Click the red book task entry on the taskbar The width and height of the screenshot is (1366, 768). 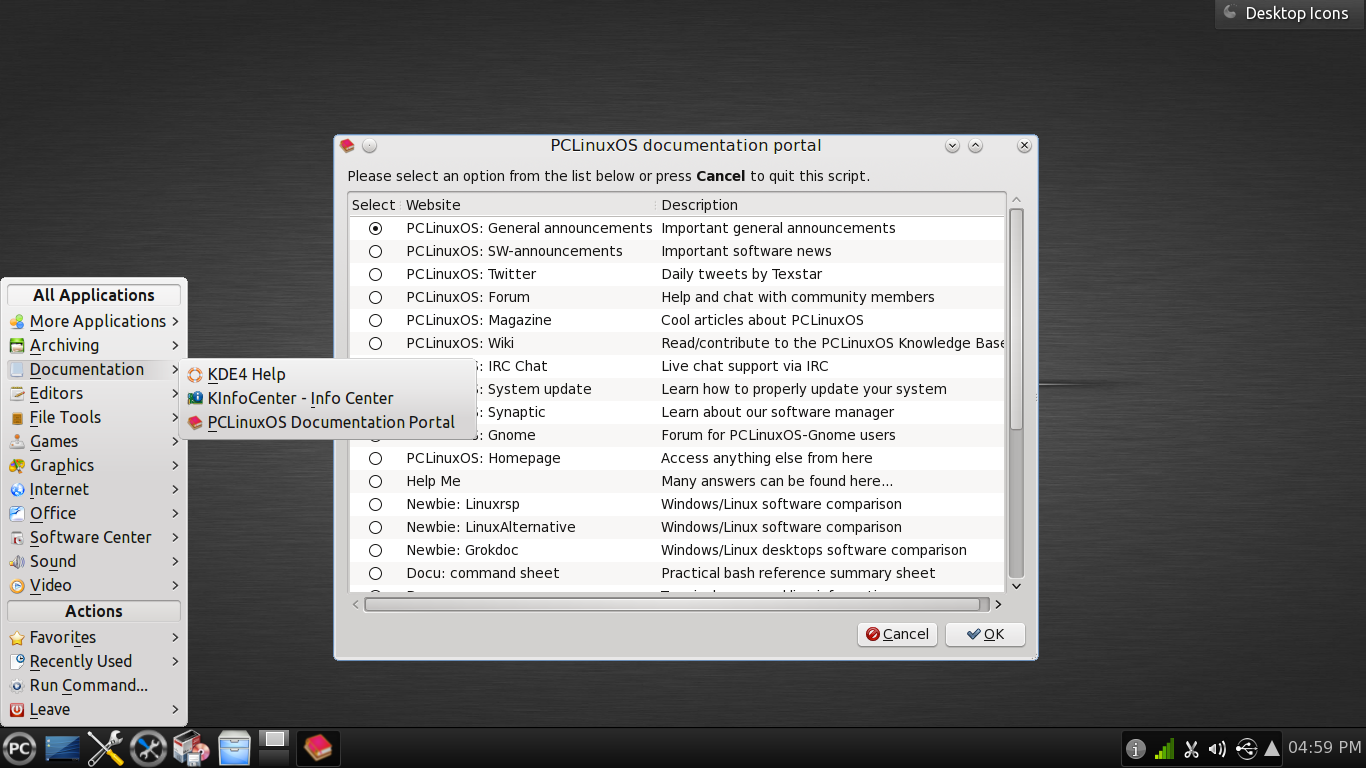coord(318,748)
